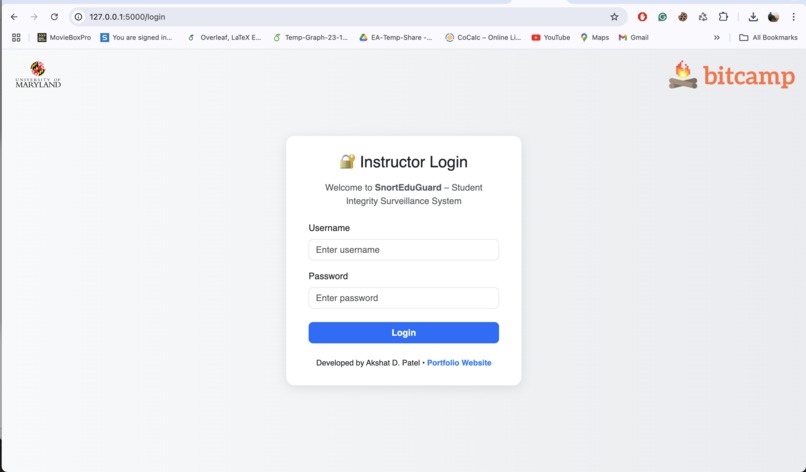Screen dimensions: 806x472
Task: Open the browser downloads icon
Action: point(753,17)
